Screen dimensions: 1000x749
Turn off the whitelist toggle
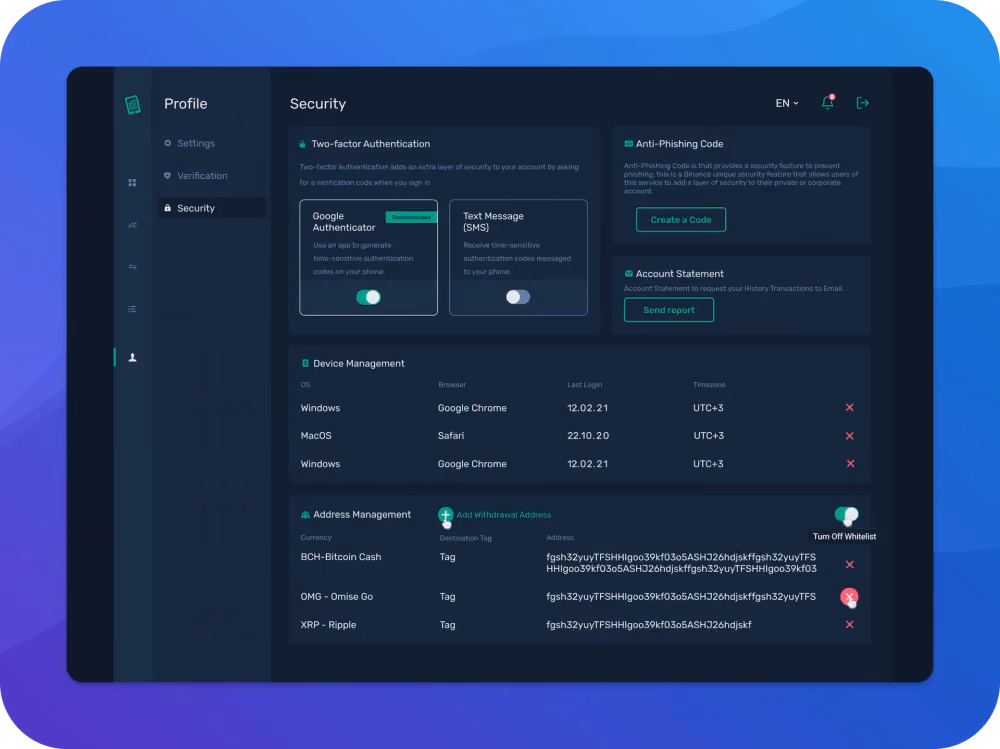pyautogui.click(x=846, y=514)
